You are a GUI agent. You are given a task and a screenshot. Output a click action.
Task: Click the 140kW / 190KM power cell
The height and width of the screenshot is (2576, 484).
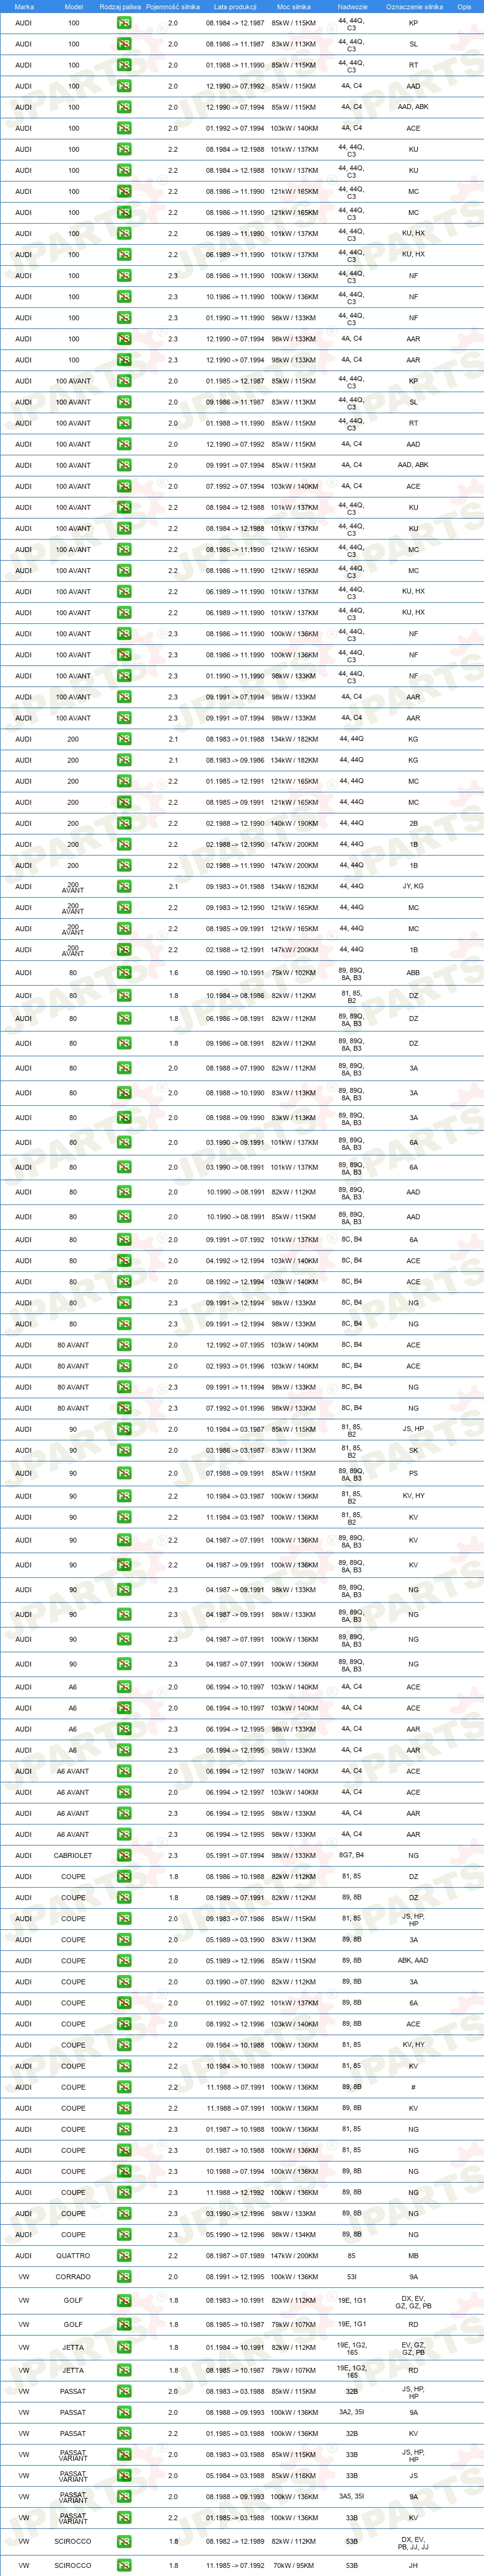click(294, 823)
